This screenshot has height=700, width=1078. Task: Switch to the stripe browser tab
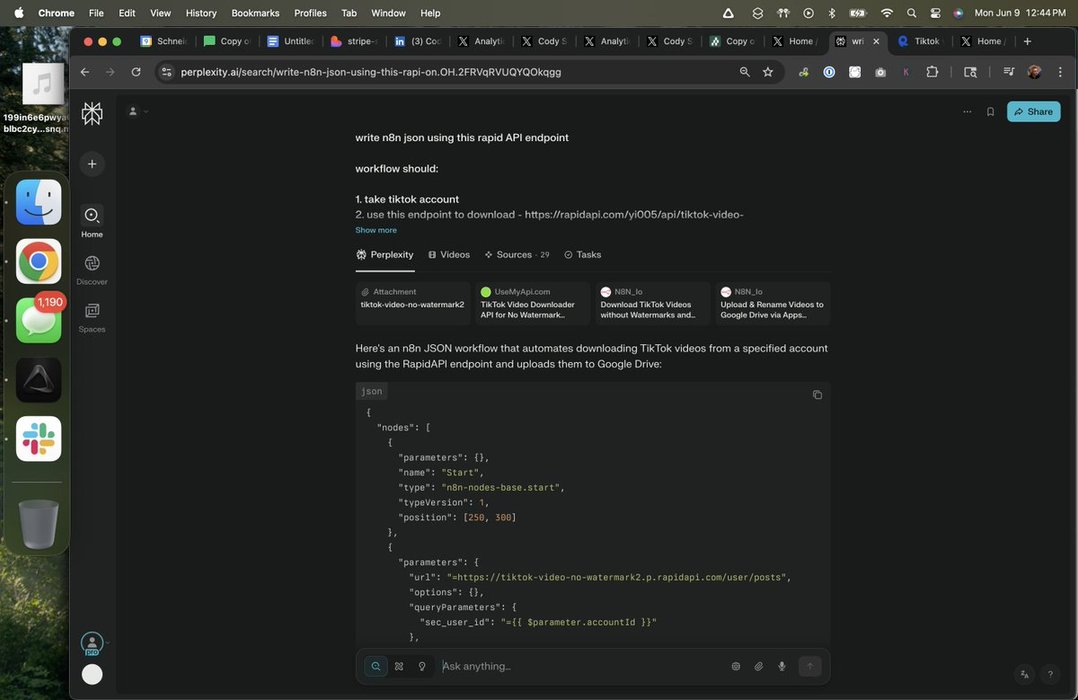click(x=354, y=41)
